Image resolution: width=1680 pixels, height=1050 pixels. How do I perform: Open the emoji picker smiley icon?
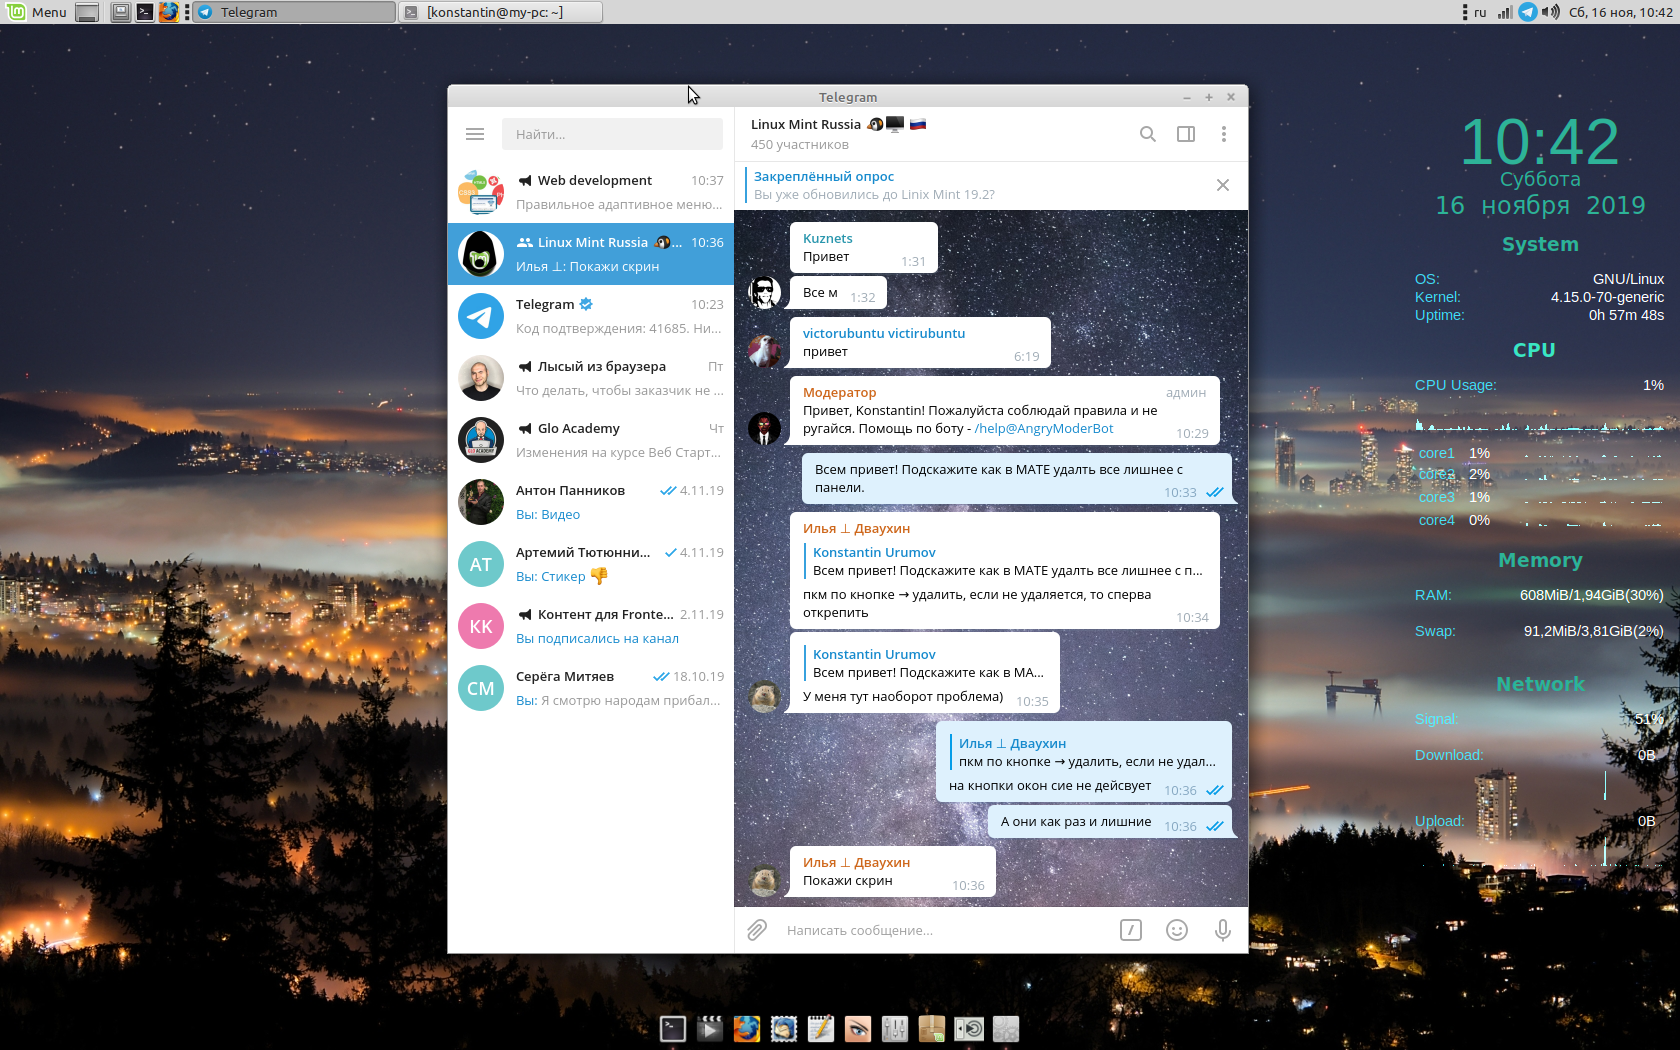click(x=1177, y=930)
